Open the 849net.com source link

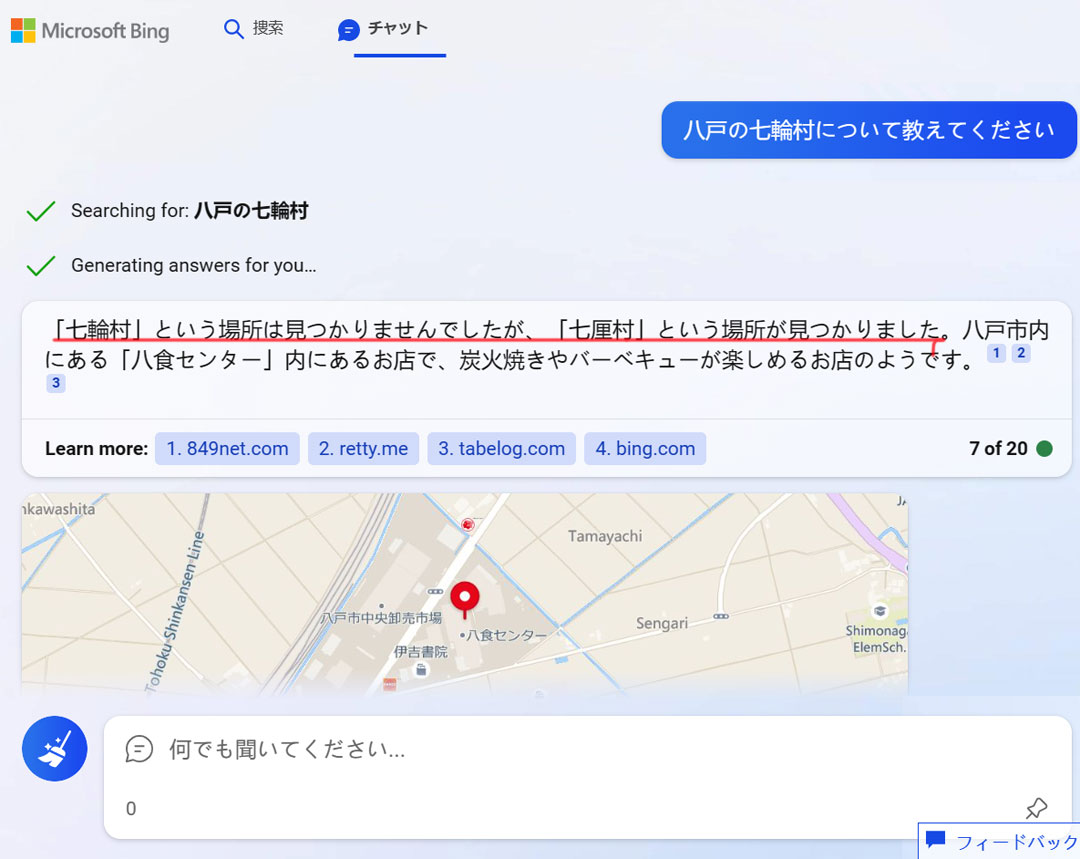pyautogui.click(x=227, y=448)
